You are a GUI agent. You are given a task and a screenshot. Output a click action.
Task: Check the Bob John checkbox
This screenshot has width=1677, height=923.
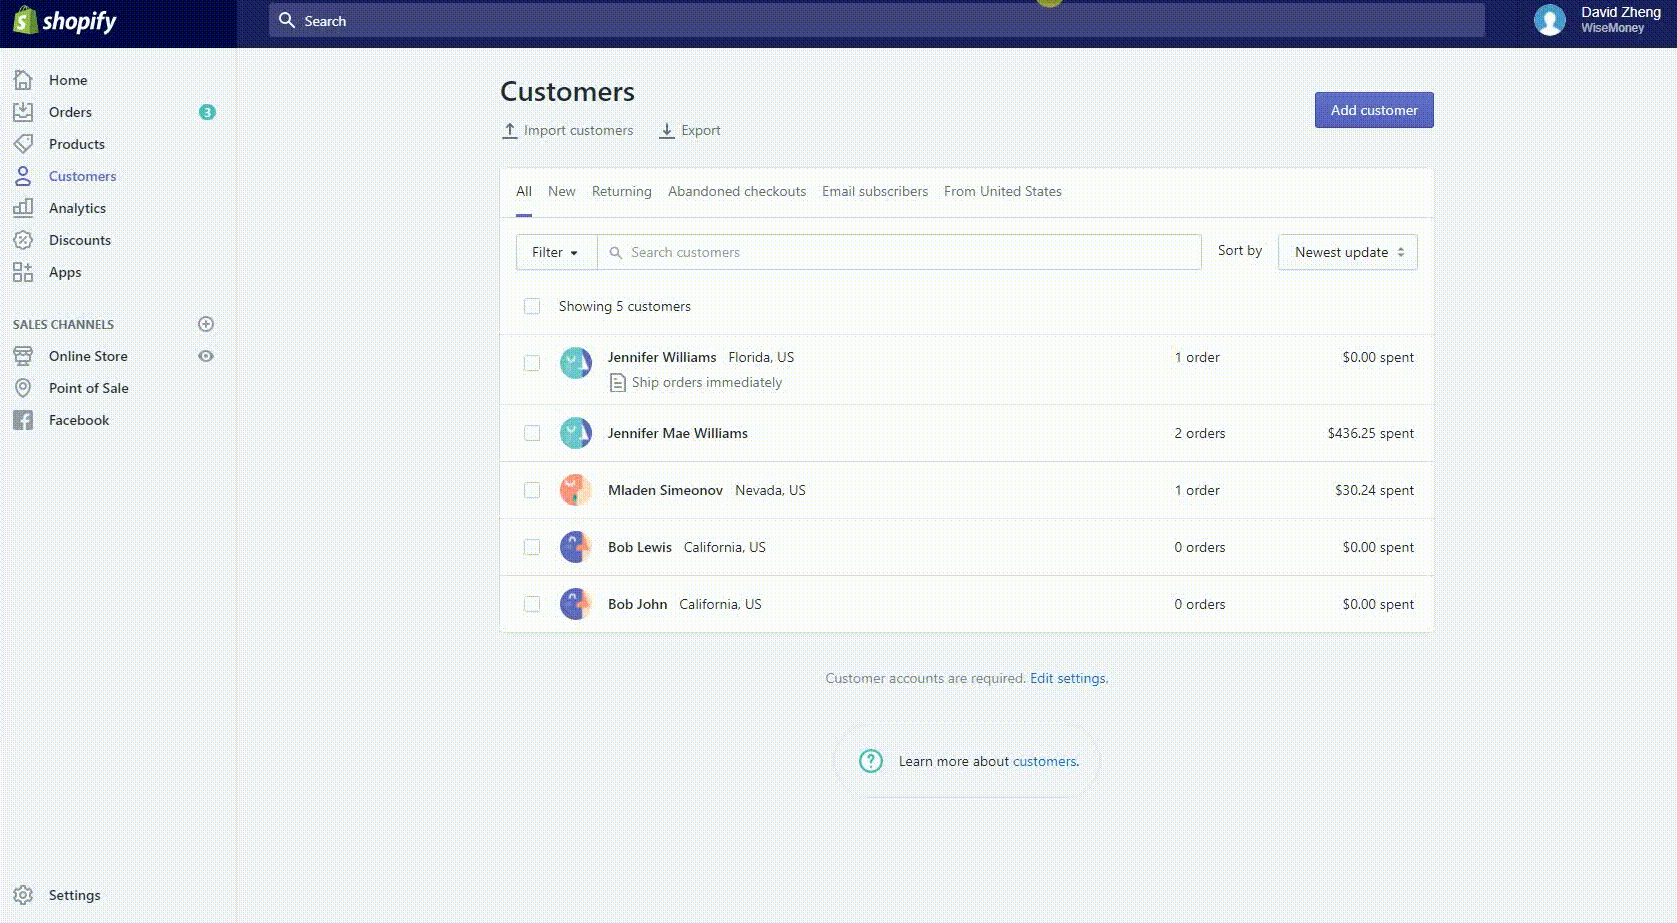click(532, 604)
